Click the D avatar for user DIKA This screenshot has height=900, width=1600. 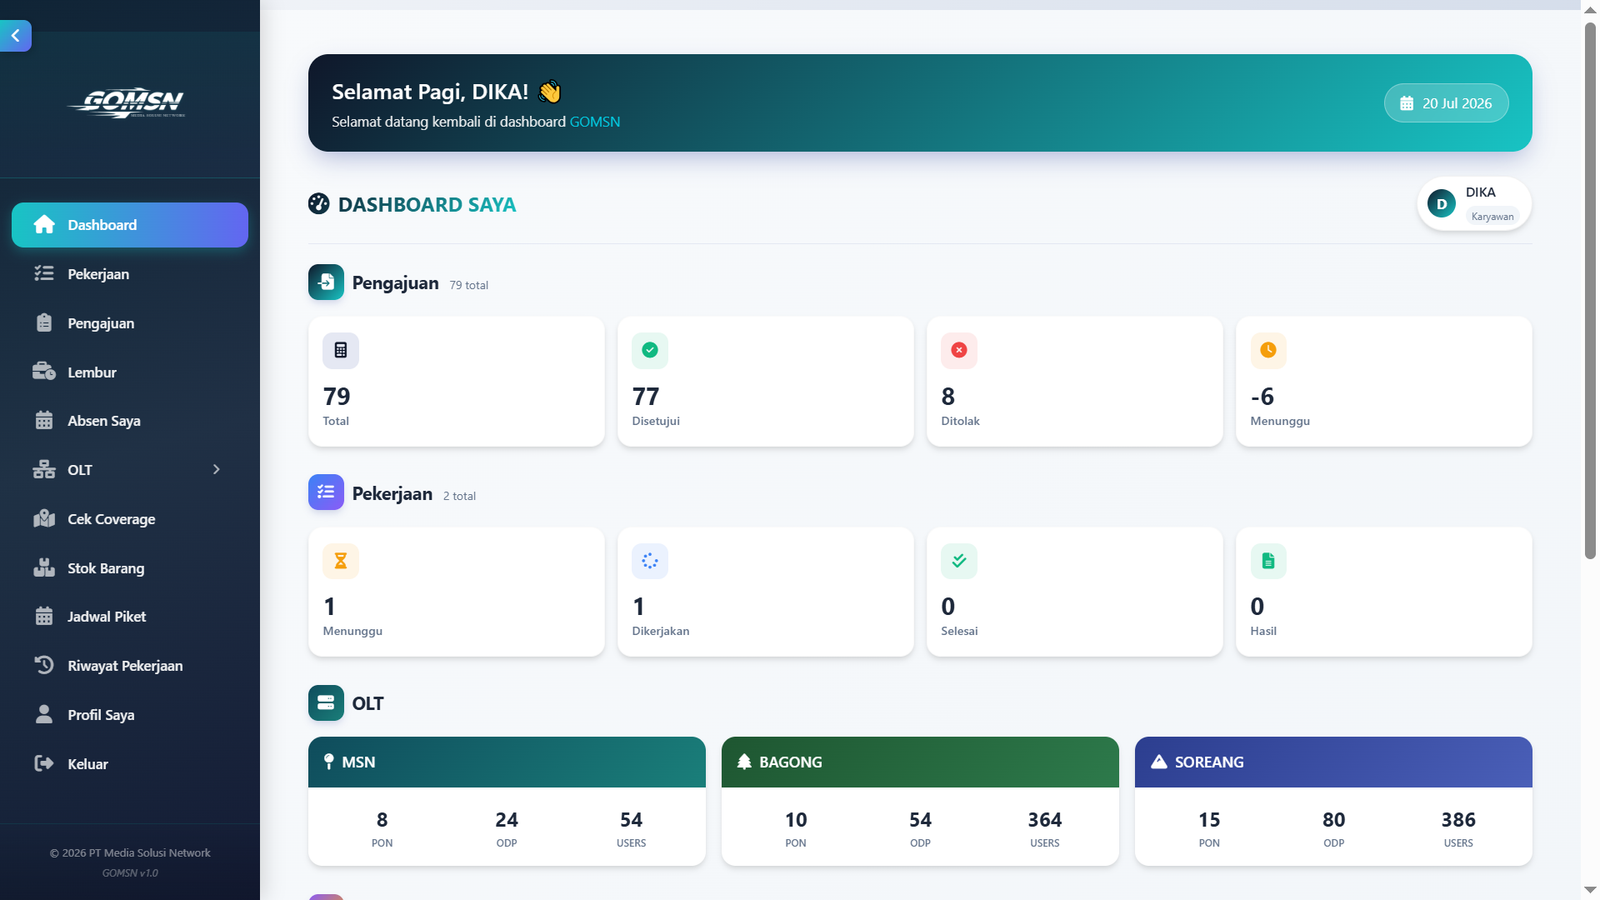1441,204
